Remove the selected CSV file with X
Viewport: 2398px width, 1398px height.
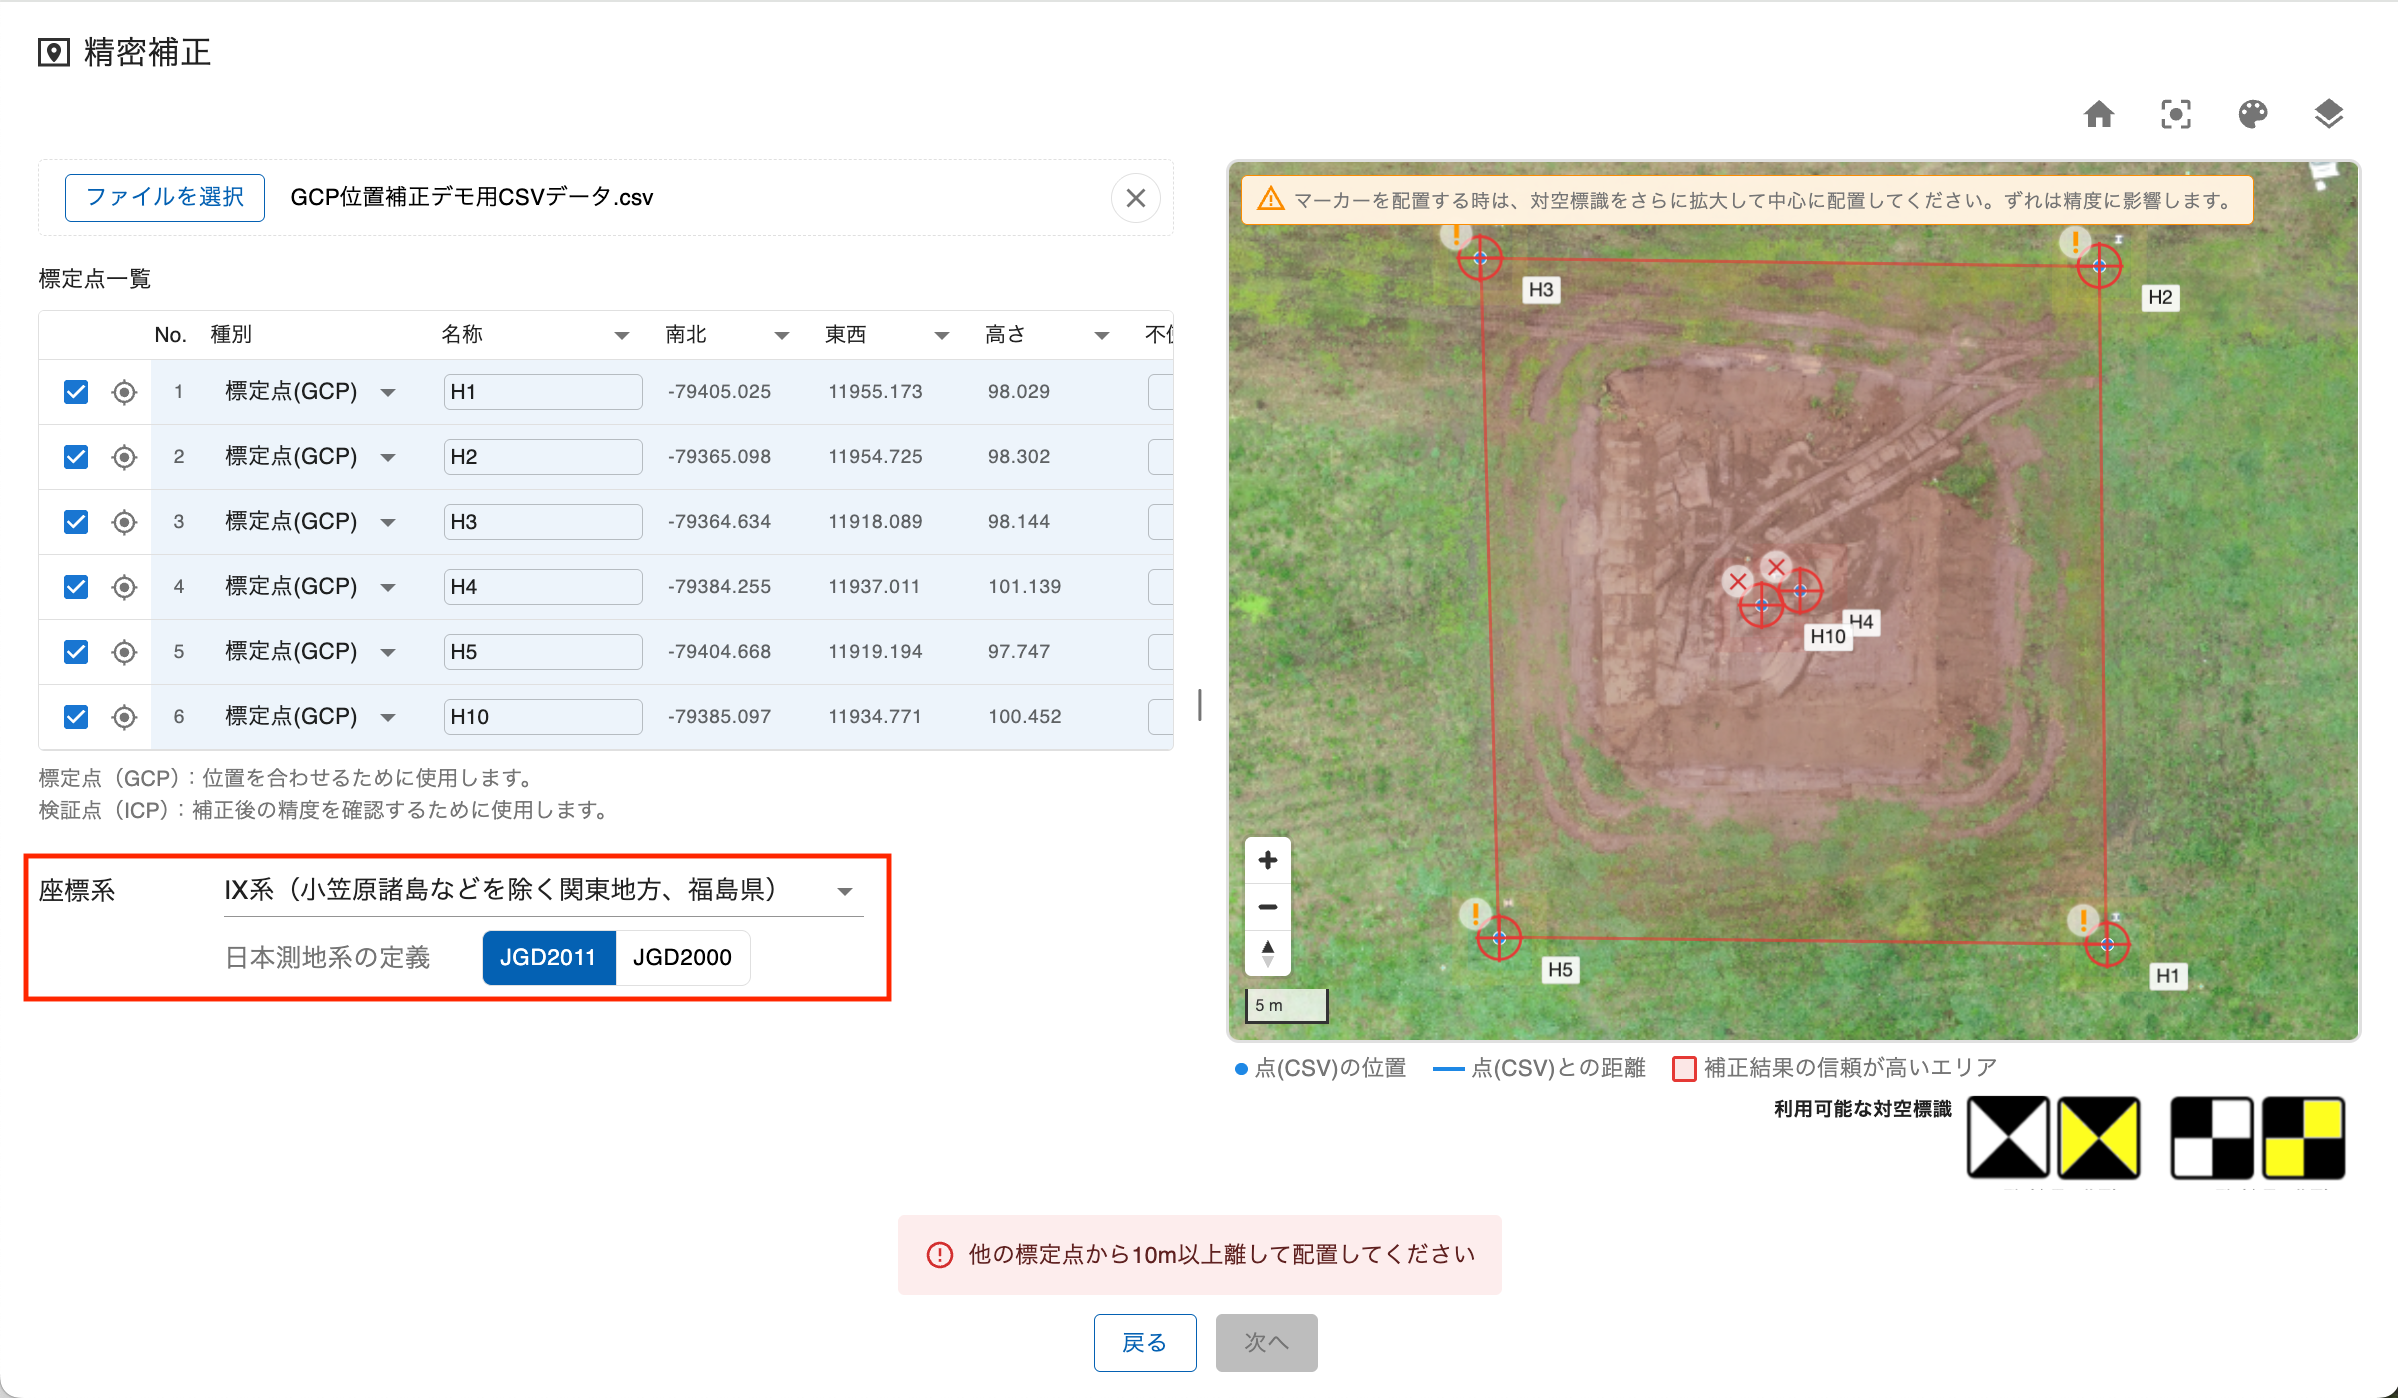coord(1135,198)
